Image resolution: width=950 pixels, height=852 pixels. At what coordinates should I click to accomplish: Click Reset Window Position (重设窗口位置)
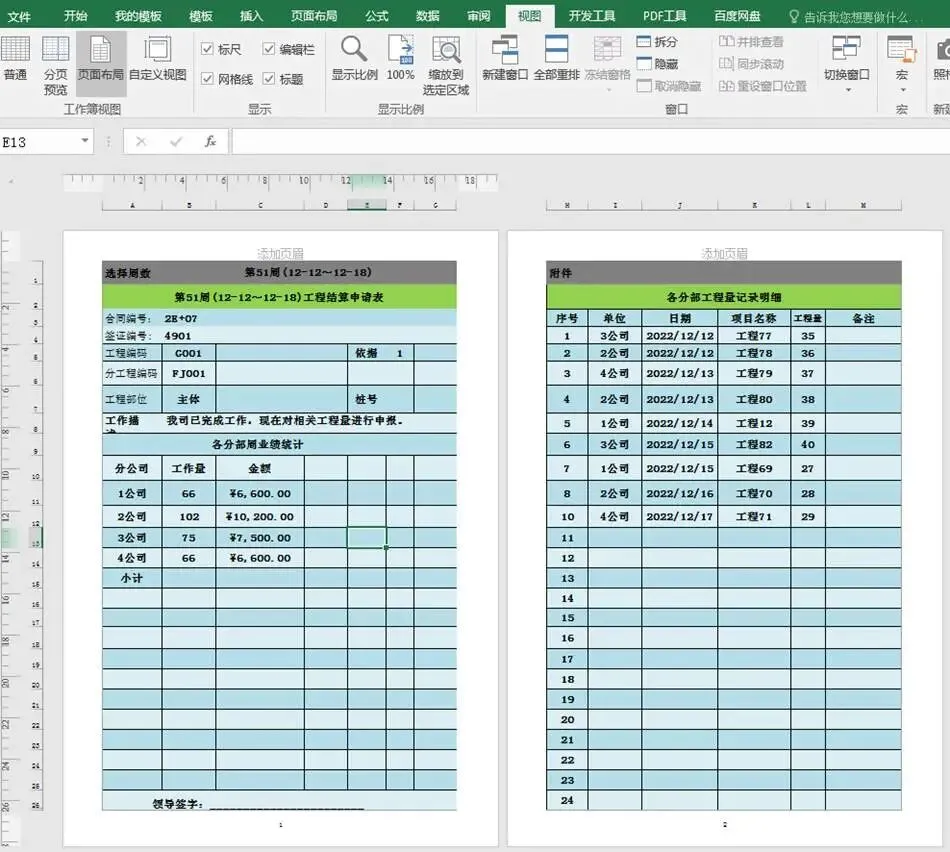tap(762, 86)
